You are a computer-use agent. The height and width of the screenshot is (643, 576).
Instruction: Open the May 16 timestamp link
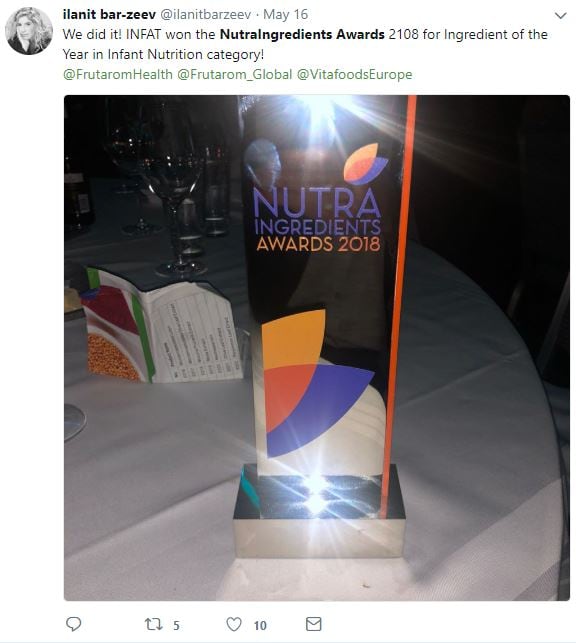pos(285,14)
